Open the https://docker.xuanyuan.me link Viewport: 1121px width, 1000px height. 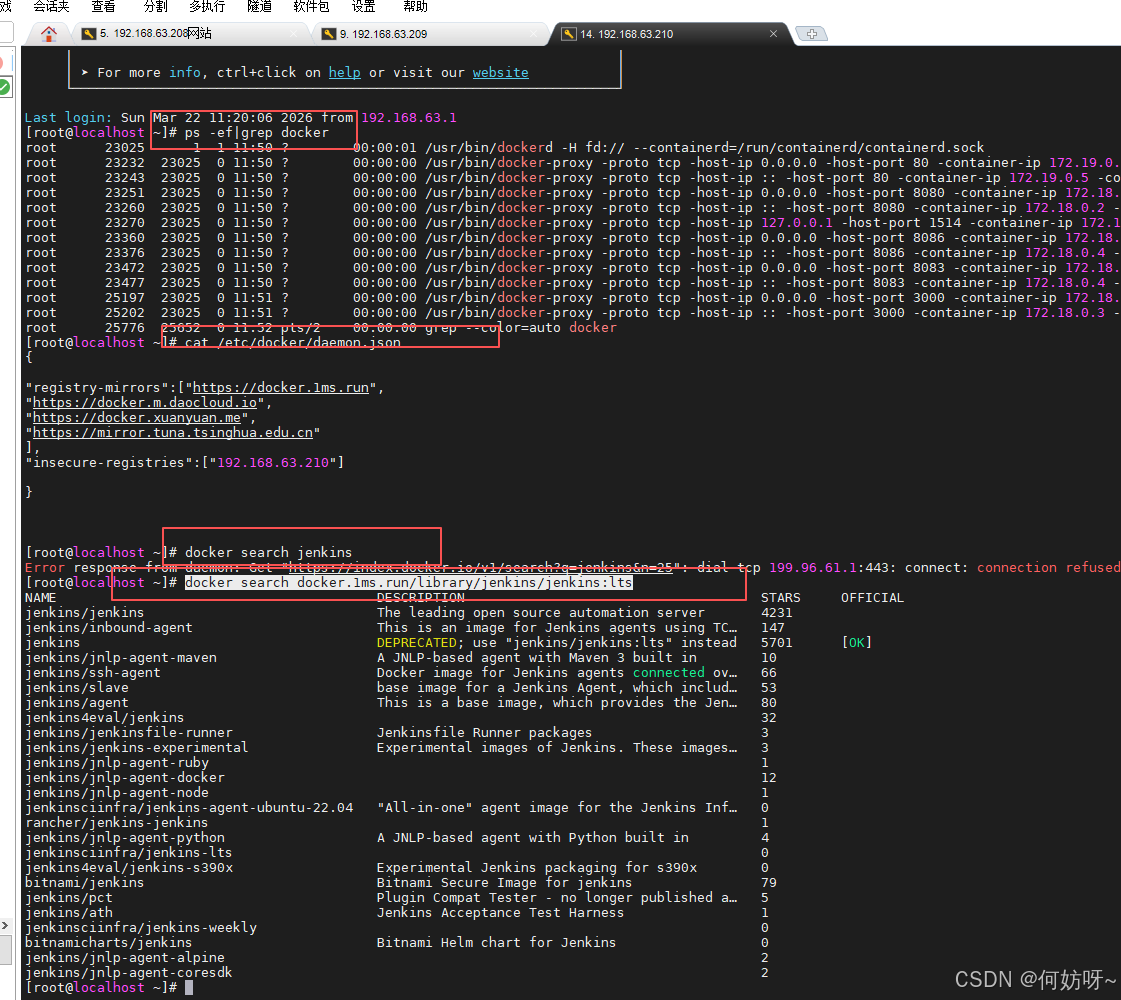point(137,417)
